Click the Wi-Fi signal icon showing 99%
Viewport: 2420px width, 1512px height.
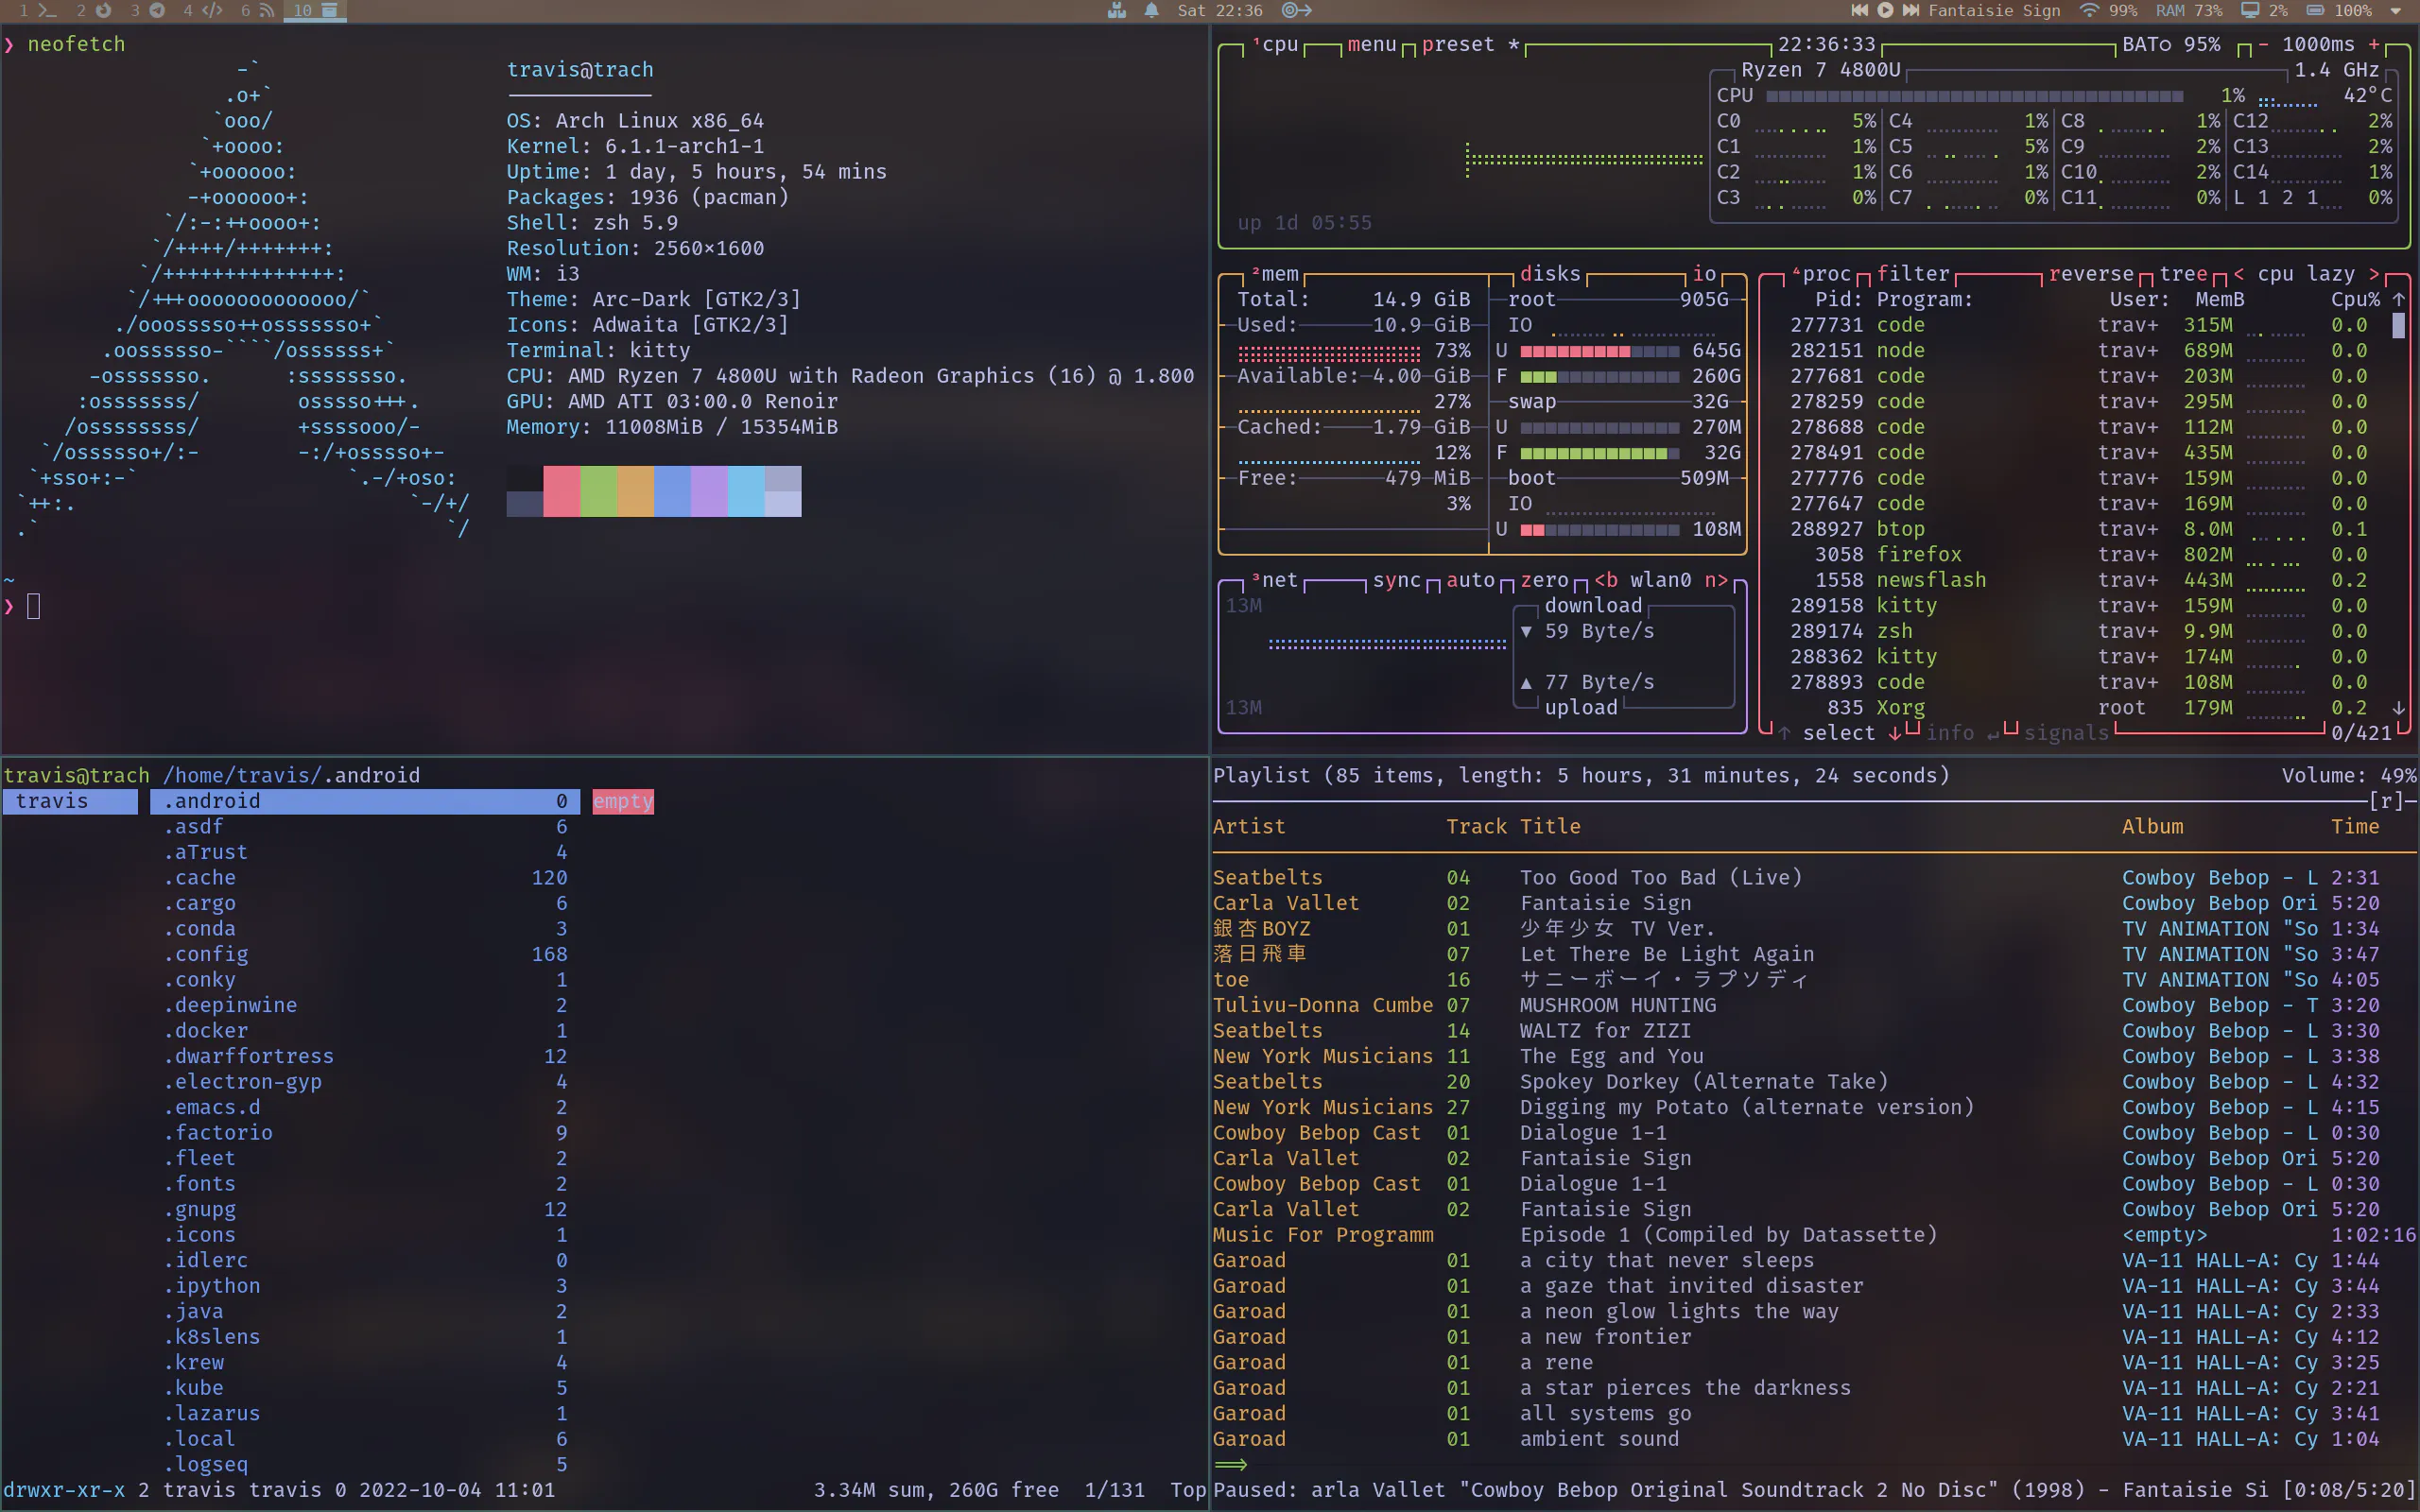click(x=2089, y=11)
